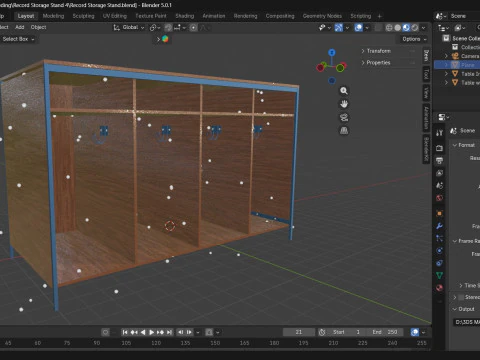Jump to the next keyframe
The height and width of the screenshot is (360, 480).
tap(160, 332)
